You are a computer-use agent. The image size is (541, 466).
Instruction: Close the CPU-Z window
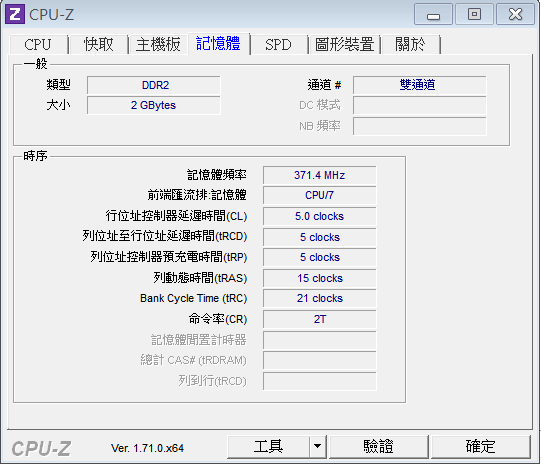(515, 14)
